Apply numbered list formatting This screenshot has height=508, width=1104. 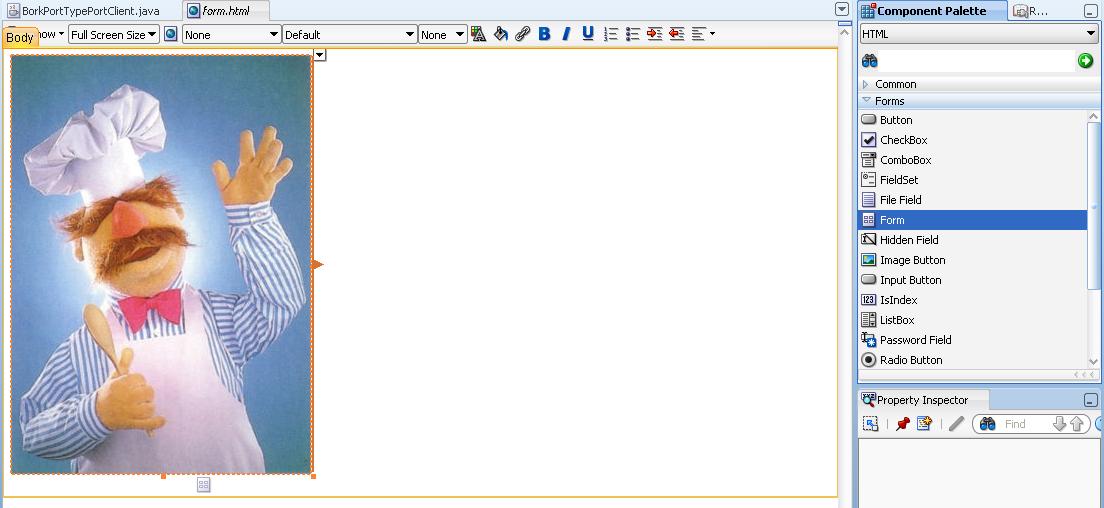click(x=611, y=34)
